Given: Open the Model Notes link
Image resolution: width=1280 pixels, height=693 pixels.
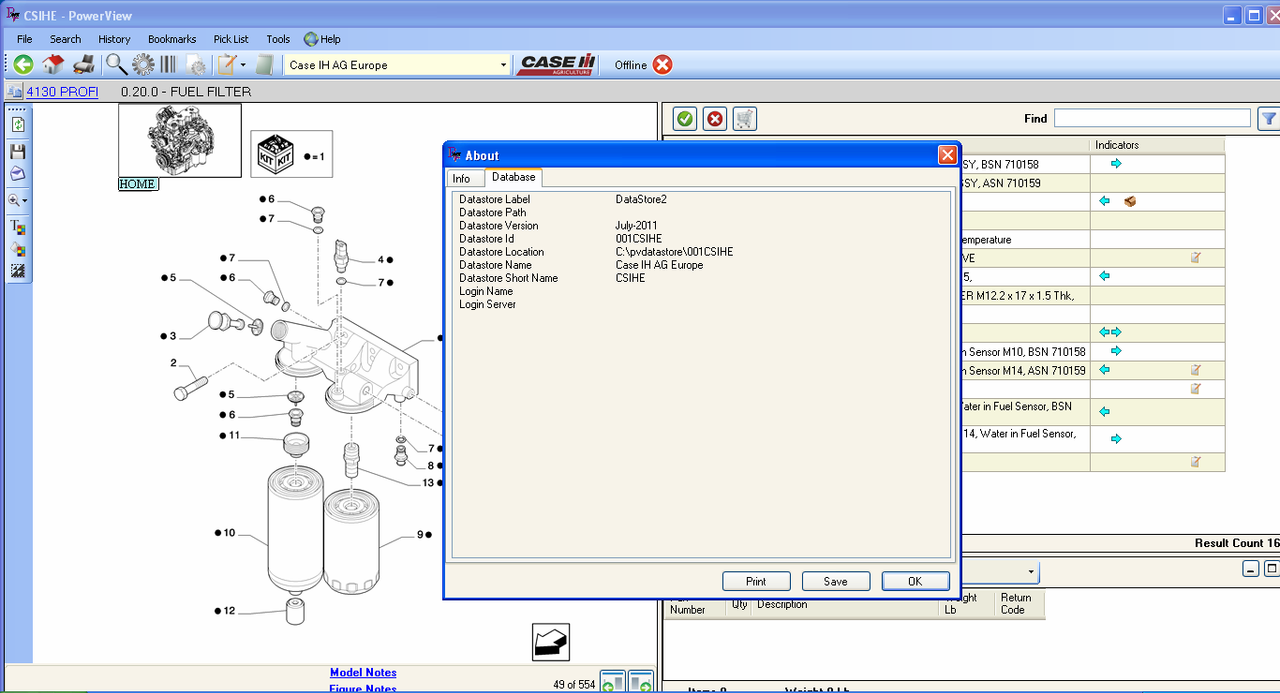Looking at the screenshot, I should pos(363,673).
